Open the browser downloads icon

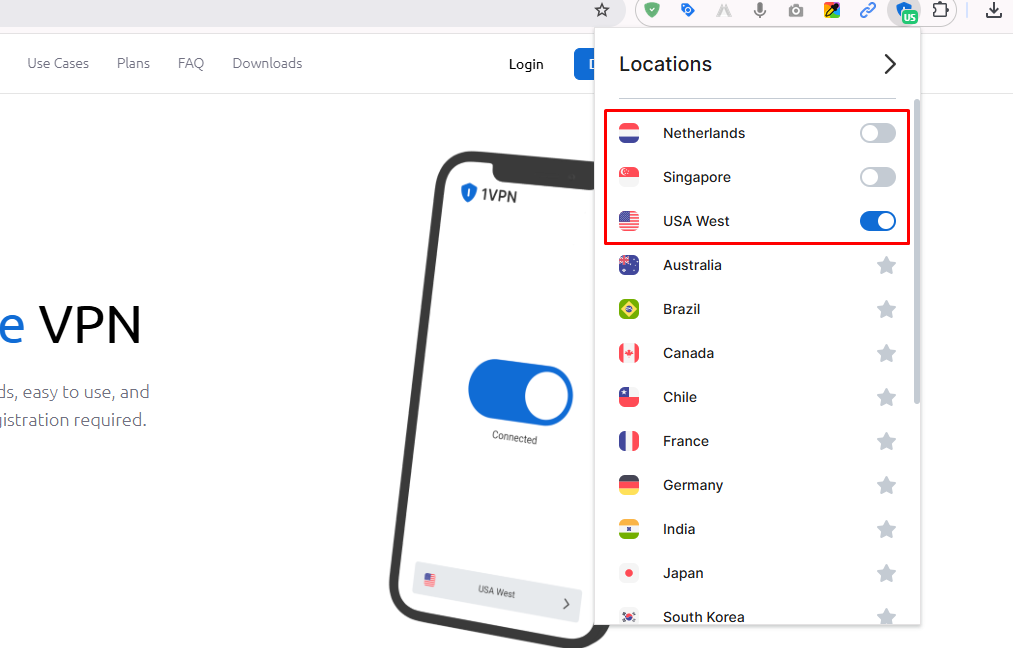993,13
